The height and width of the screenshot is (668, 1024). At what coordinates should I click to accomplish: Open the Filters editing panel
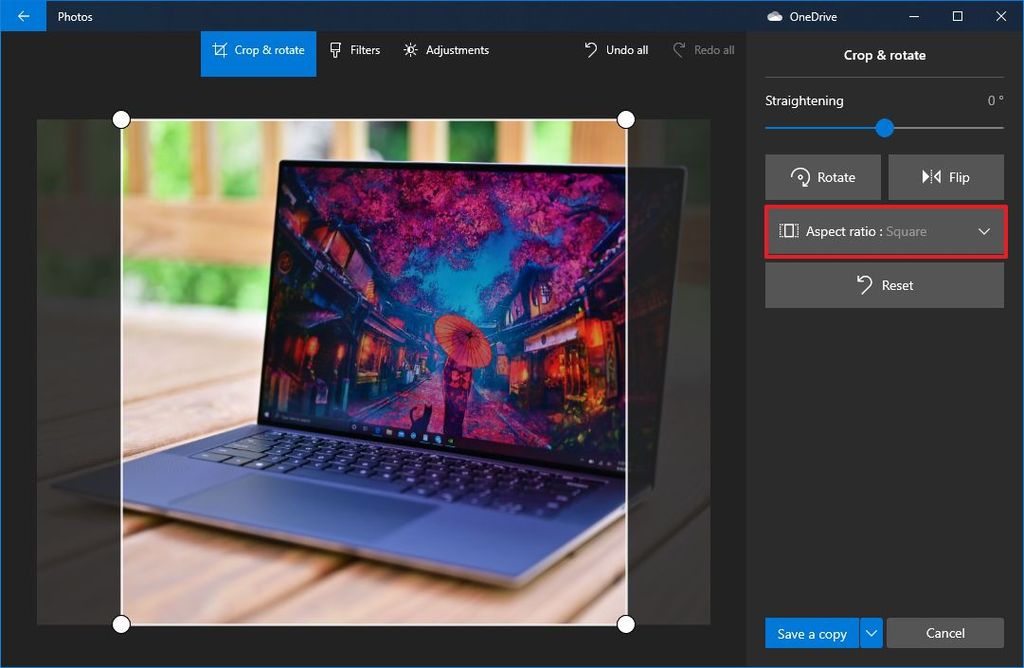[x=355, y=50]
